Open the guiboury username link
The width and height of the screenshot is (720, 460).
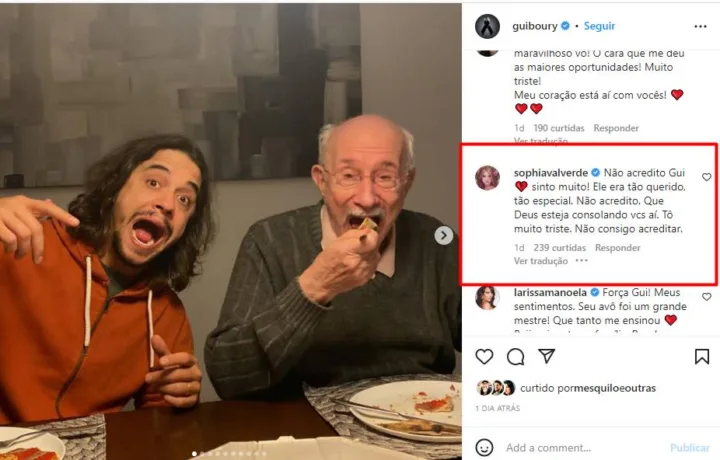click(540, 26)
